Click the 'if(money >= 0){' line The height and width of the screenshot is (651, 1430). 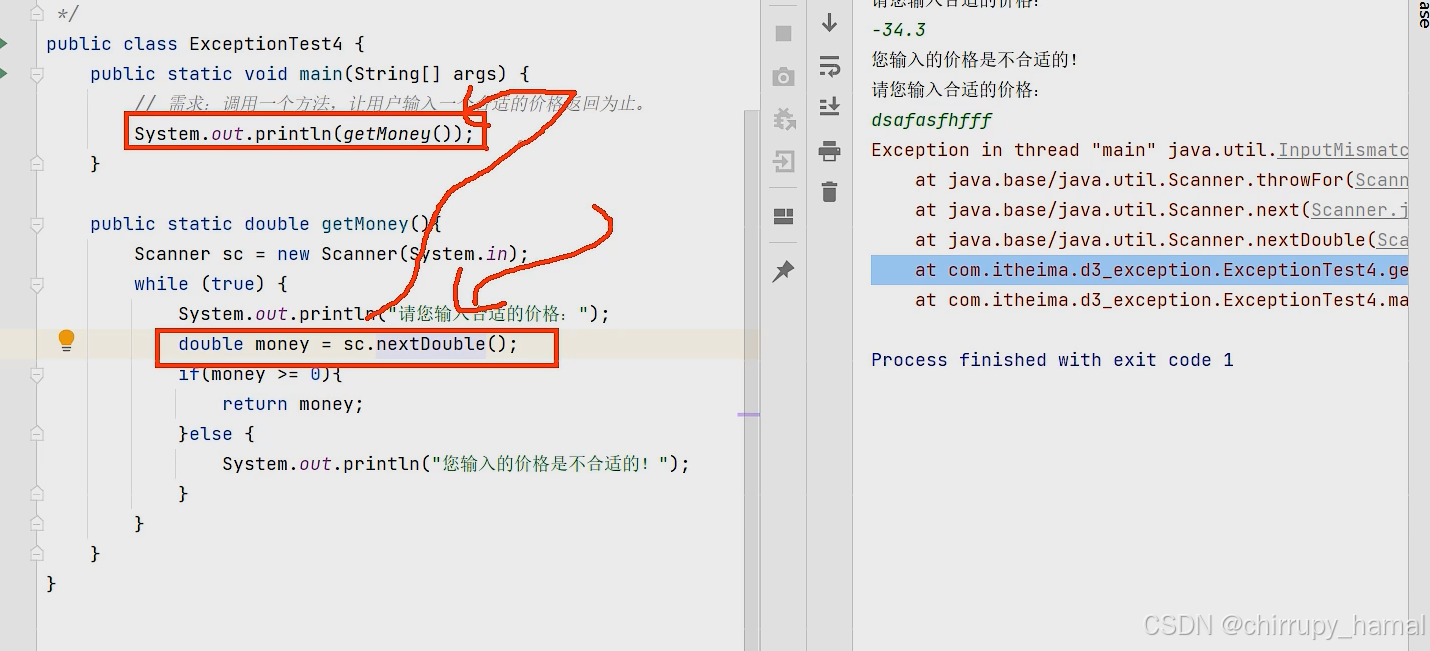pyautogui.click(x=260, y=374)
